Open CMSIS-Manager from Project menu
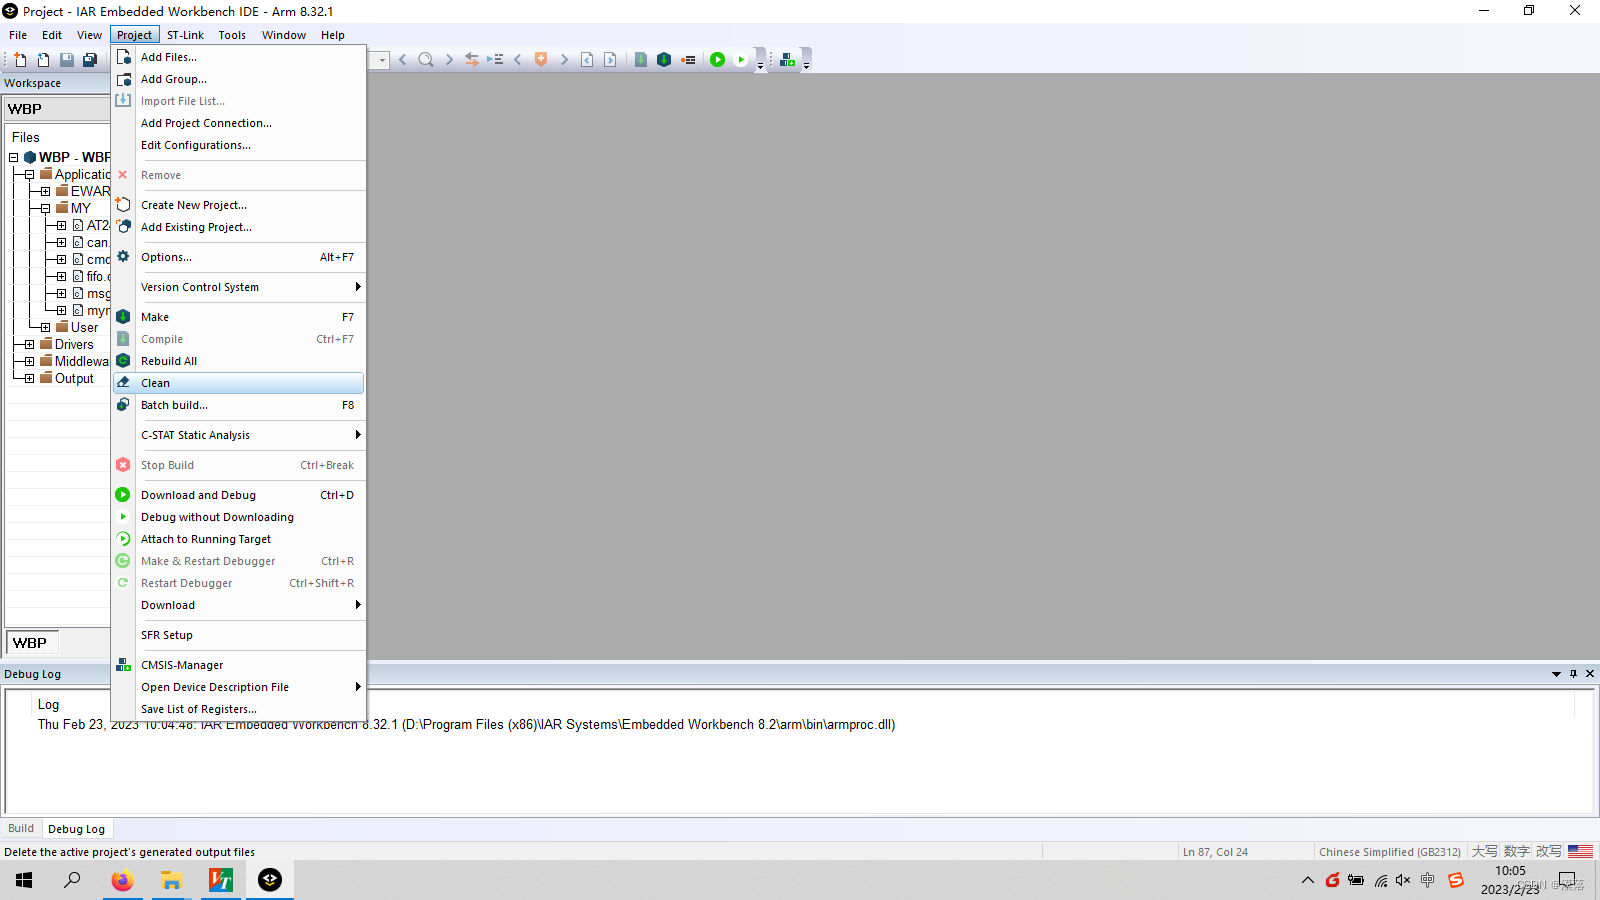 [x=239, y=665]
